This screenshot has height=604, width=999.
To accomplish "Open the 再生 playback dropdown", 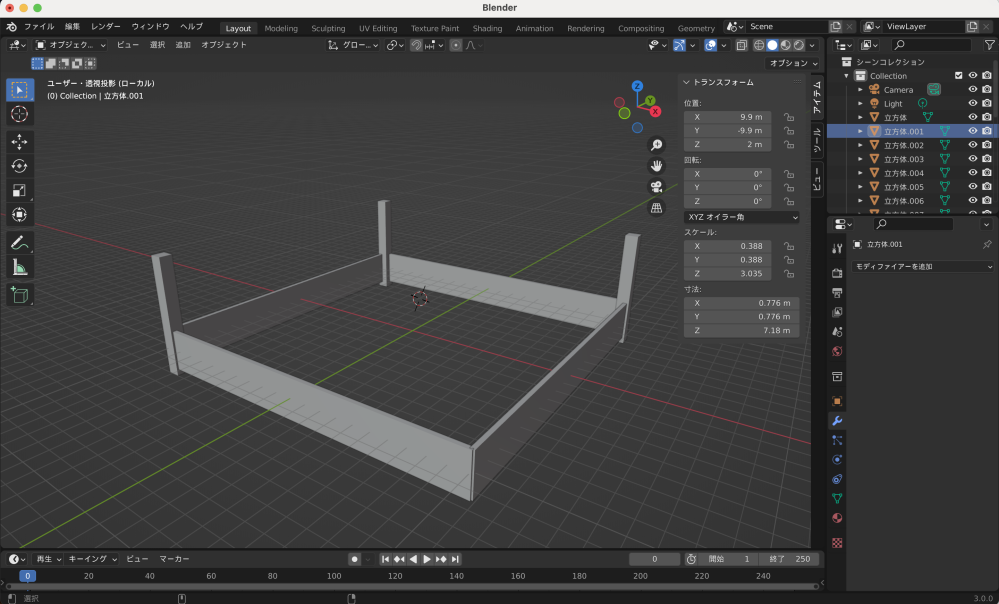I will (48, 559).
